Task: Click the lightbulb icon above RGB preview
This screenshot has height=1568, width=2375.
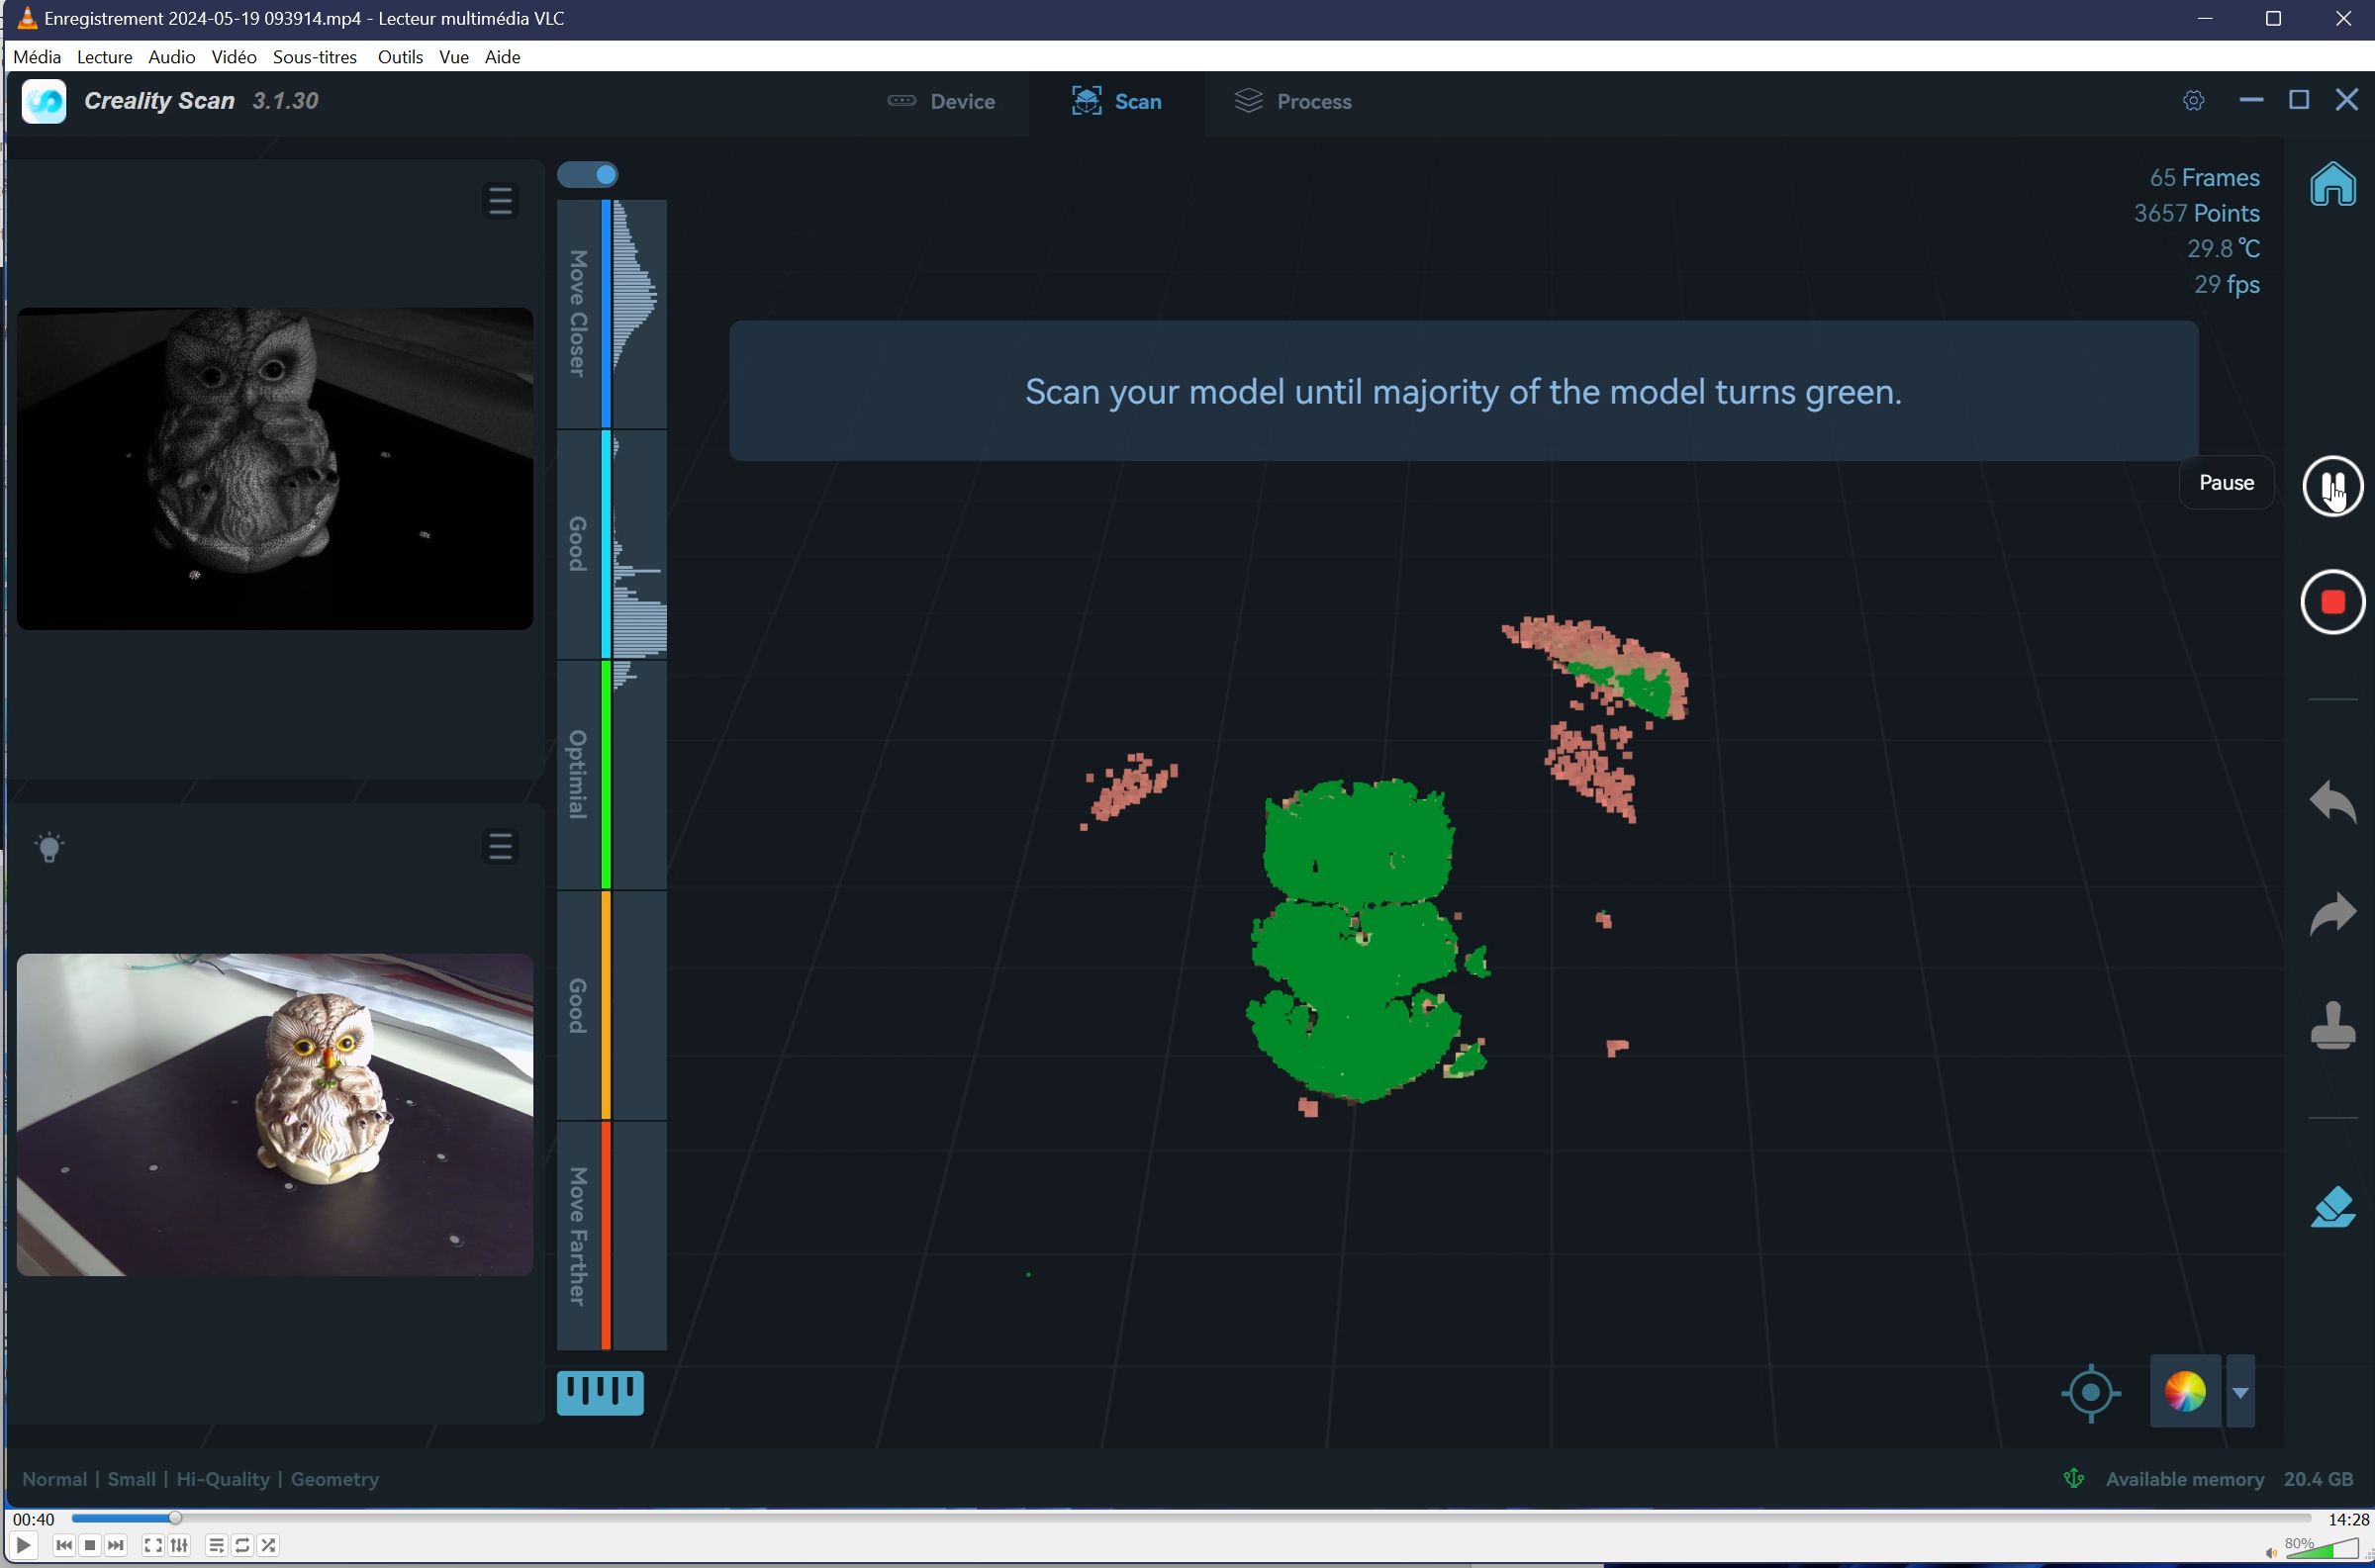Action: point(49,847)
